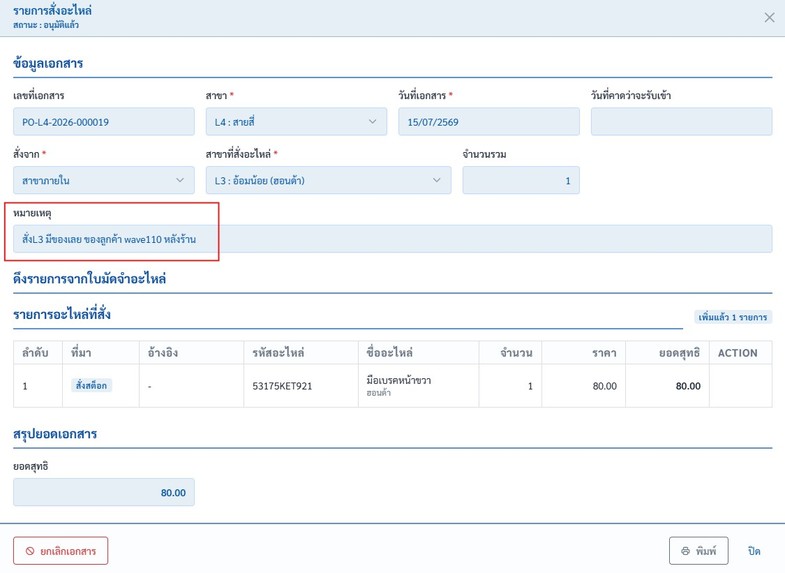Click the ยอดสุทธิ summary field 80.00
The width and height of the screenshot is (785, 573).
tap(104, 492)
